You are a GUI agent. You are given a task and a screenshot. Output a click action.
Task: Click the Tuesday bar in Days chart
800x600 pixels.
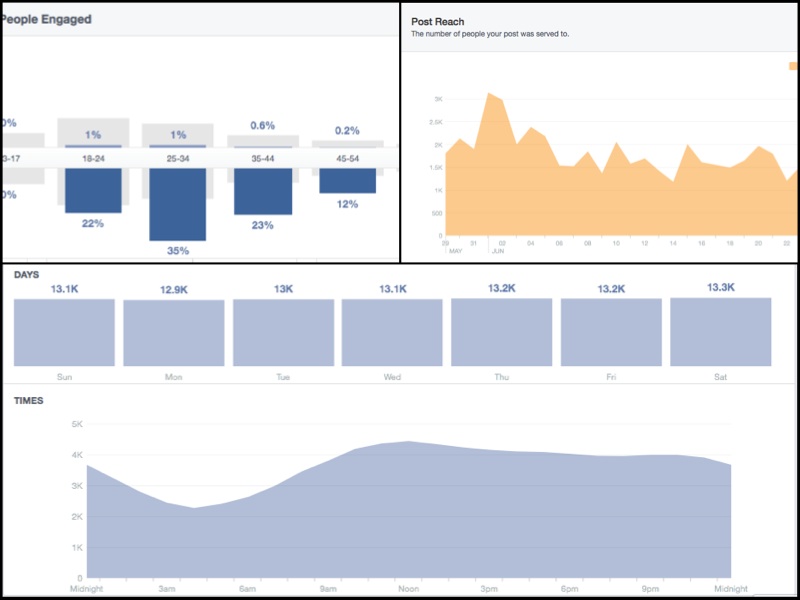[283, 333]
